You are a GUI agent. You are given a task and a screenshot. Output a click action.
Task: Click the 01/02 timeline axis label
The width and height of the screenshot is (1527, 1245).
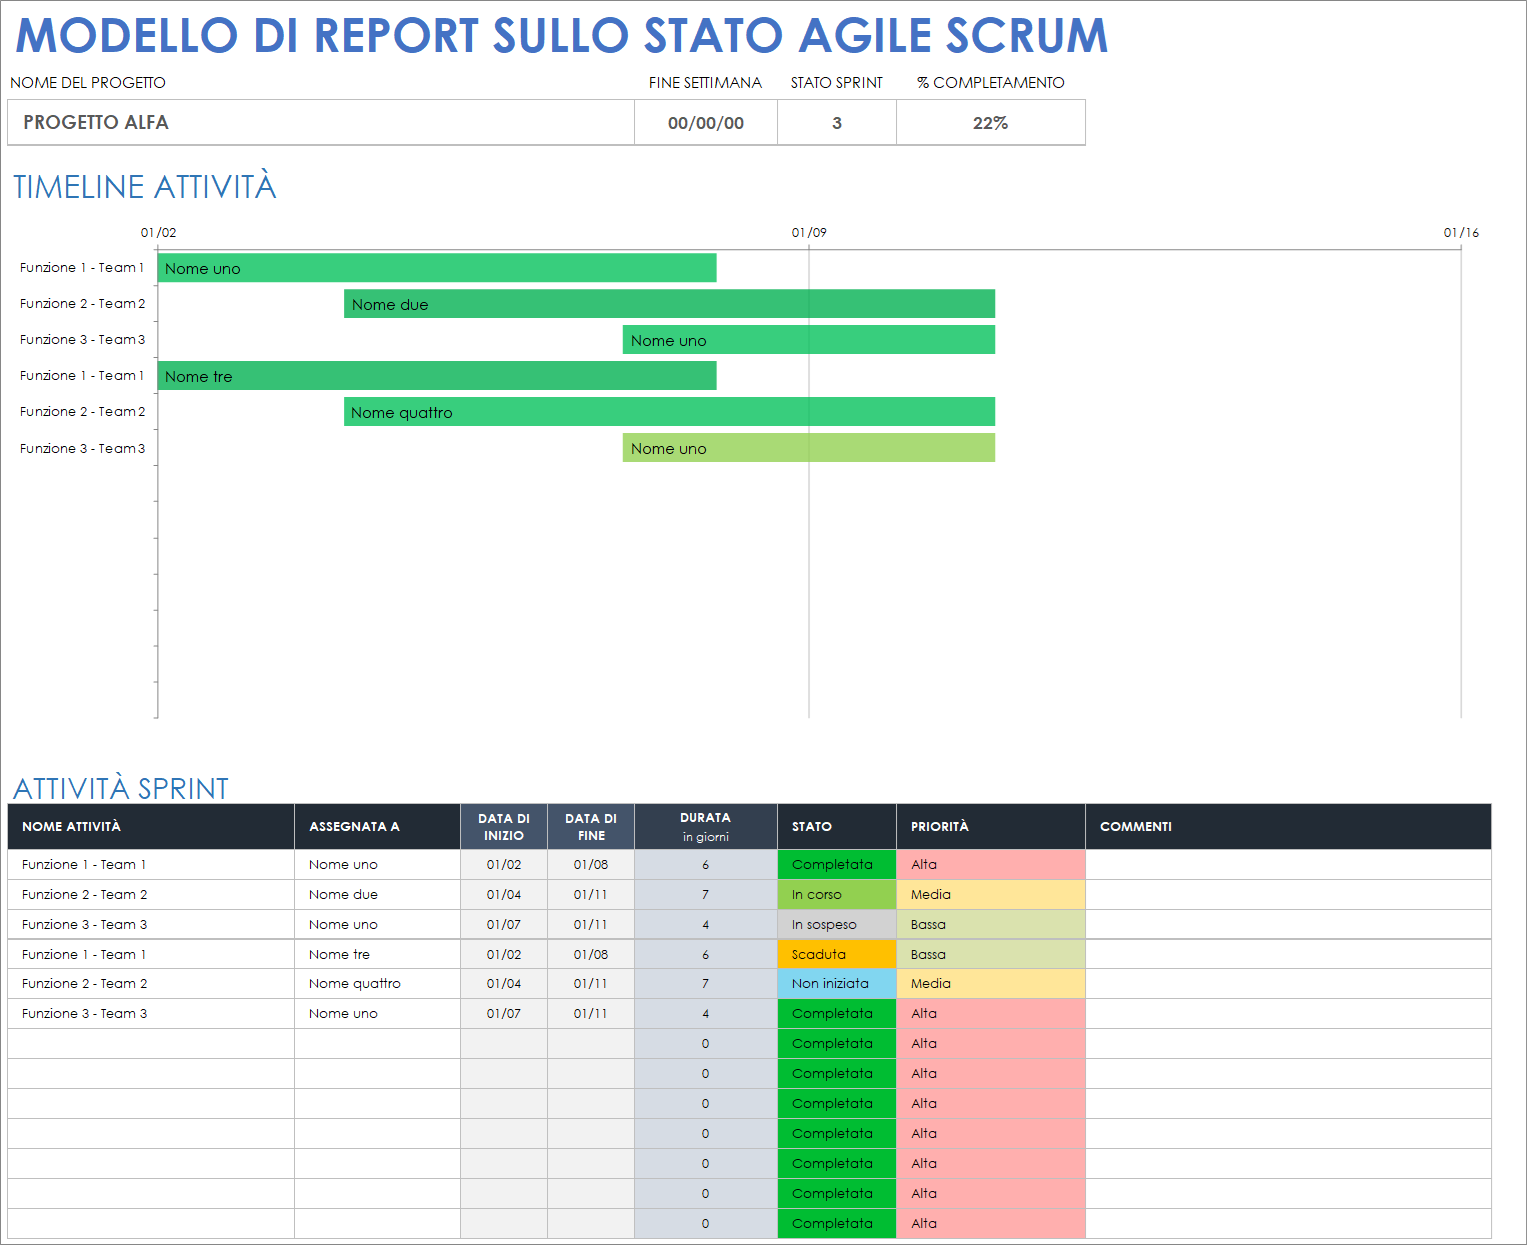(158, 232)
